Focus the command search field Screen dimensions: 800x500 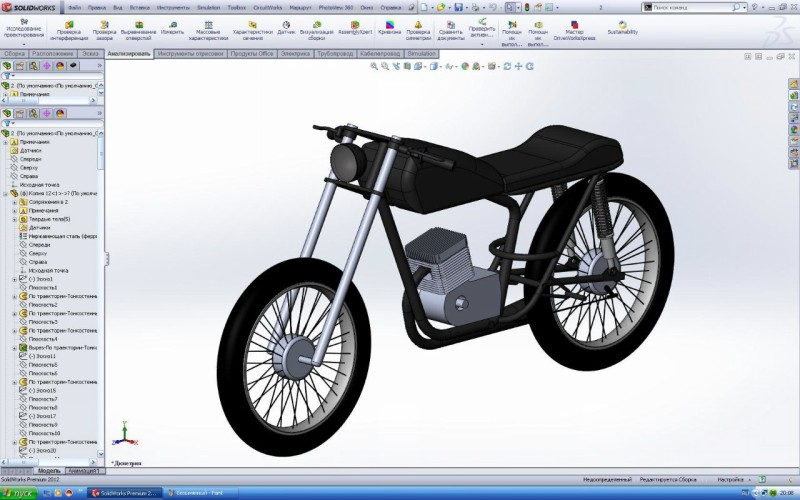(692, 8)
